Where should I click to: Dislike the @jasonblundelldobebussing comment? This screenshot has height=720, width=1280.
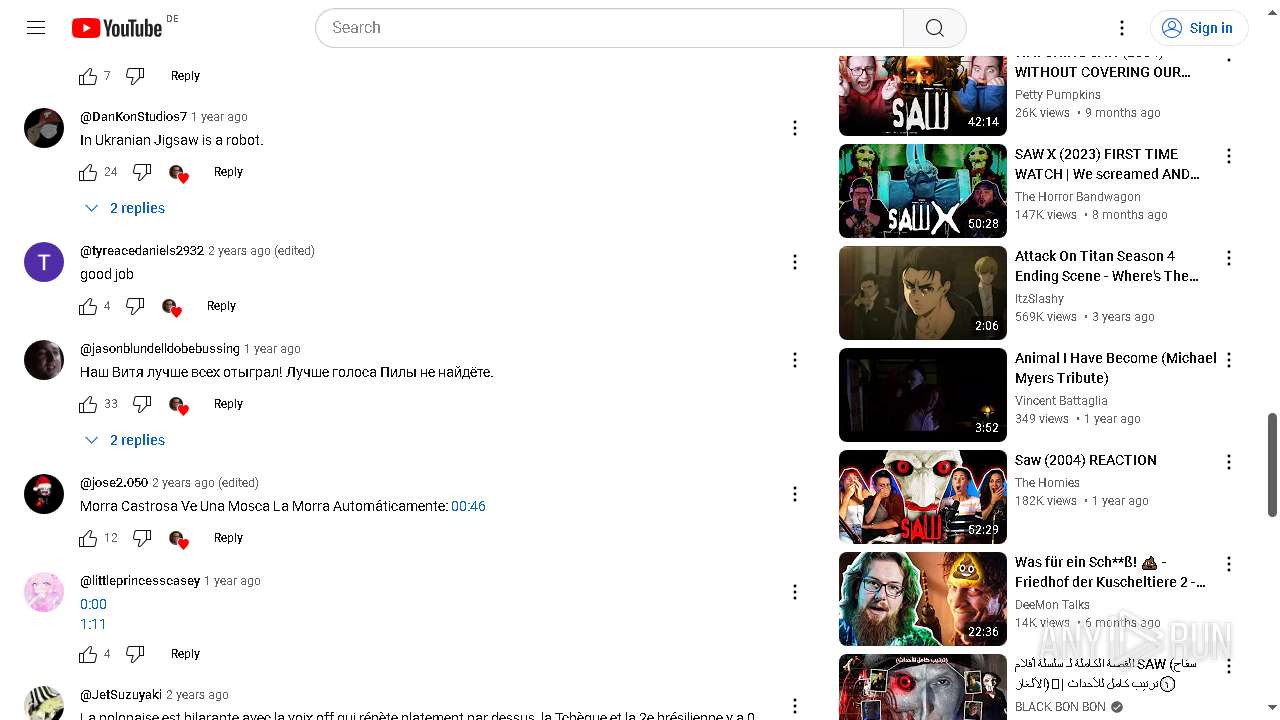coord(142,404)
